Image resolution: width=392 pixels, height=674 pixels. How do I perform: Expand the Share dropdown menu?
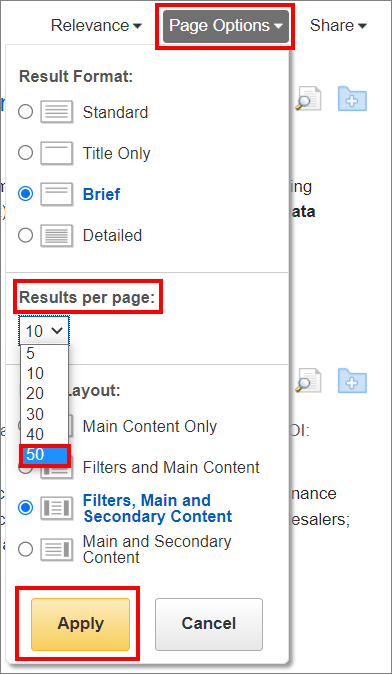[x=338, y=26]
